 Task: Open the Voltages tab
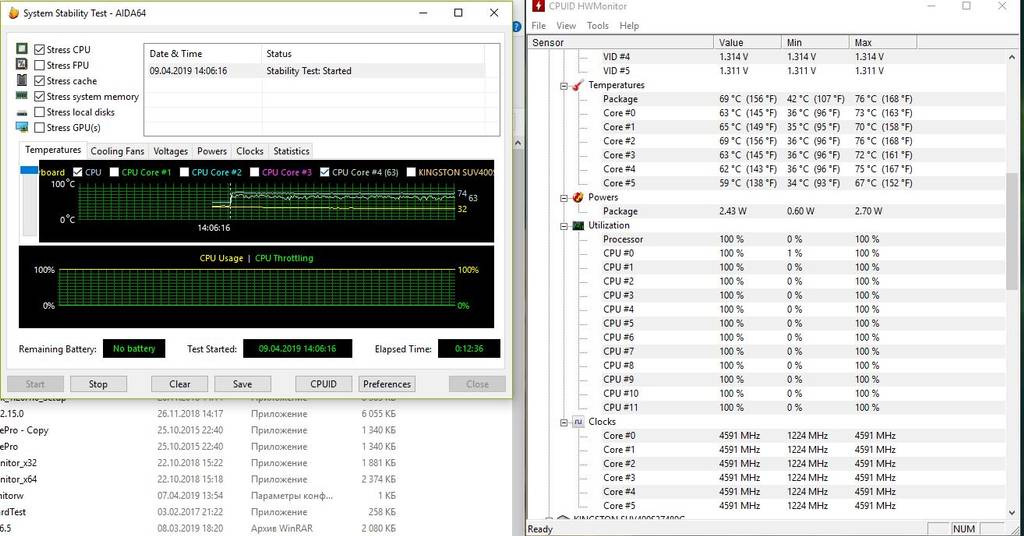pyautogui.click(x=170, y=151)
